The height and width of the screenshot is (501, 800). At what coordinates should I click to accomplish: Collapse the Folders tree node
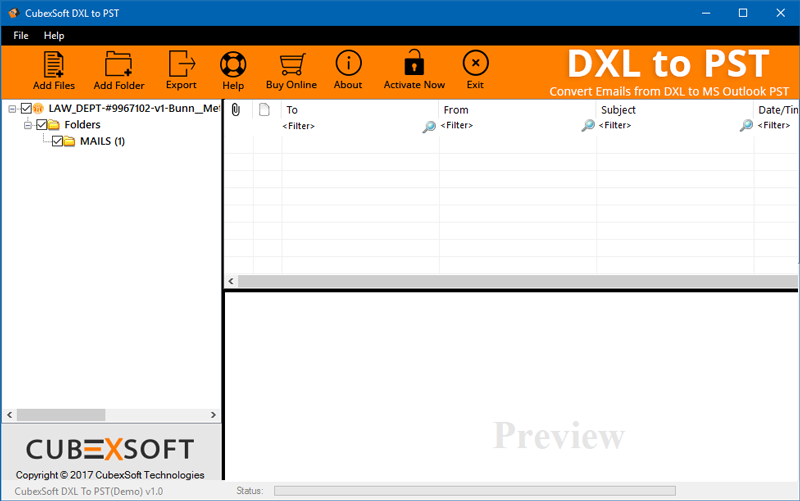(x=28, y=125)
